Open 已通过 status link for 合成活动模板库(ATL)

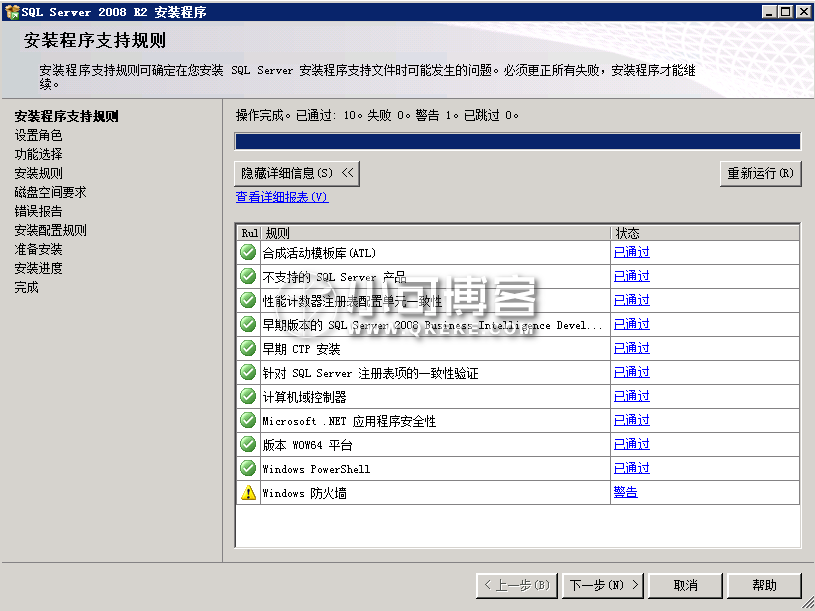(632, 252)
